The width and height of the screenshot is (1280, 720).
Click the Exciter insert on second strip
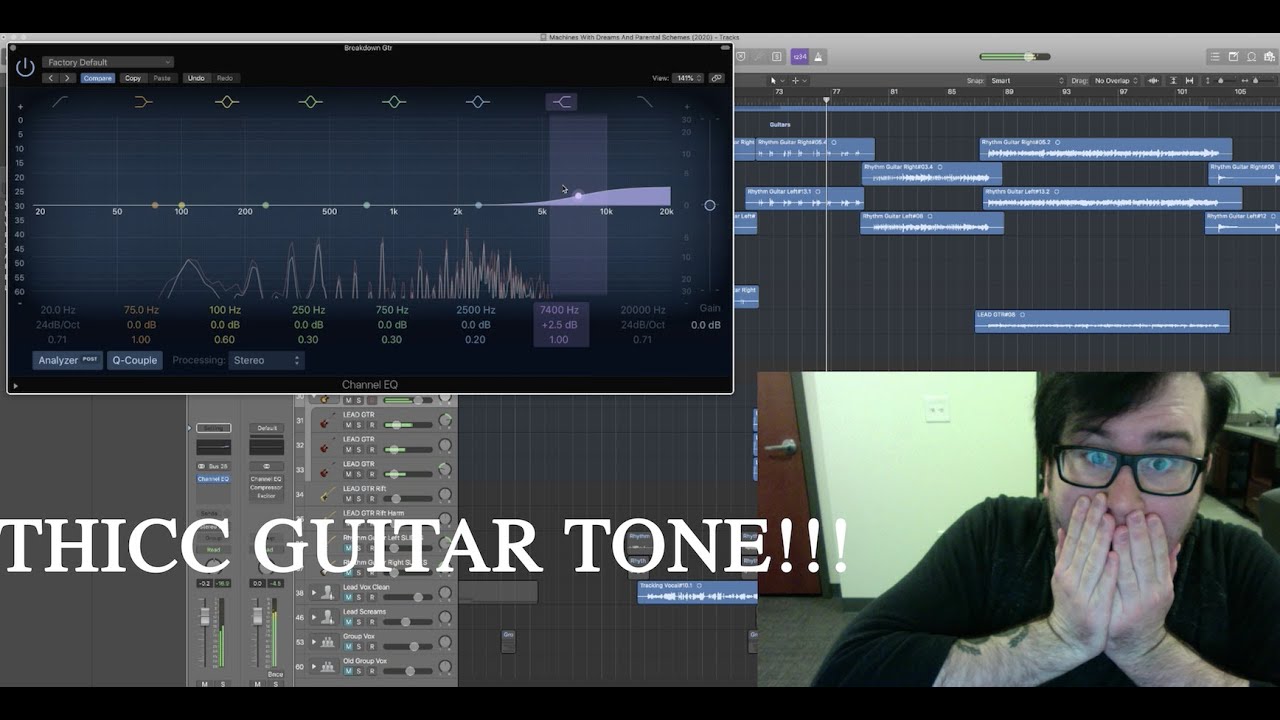pyautogui.click(x=267, y=496)
